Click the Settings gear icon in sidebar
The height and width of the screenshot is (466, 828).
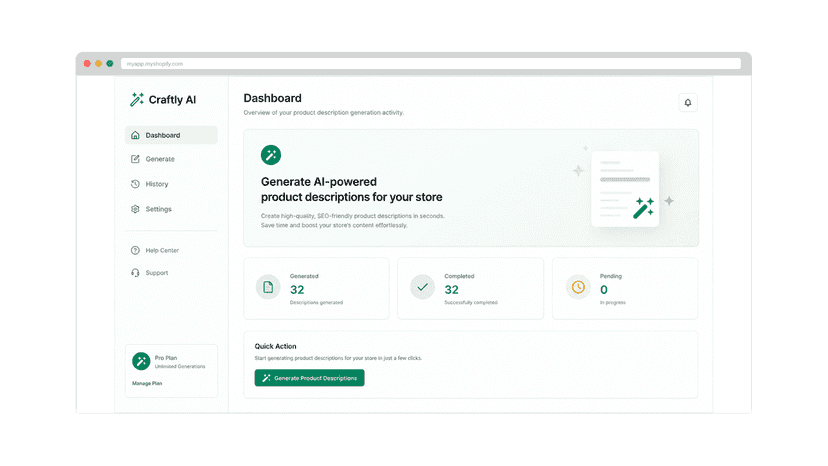(135, 209)
